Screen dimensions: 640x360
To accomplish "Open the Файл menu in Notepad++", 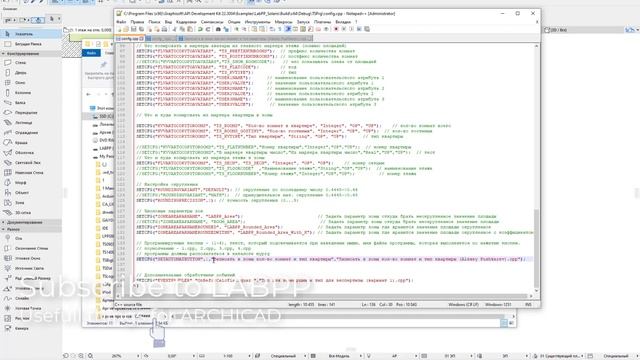I will tap(121, 22).
